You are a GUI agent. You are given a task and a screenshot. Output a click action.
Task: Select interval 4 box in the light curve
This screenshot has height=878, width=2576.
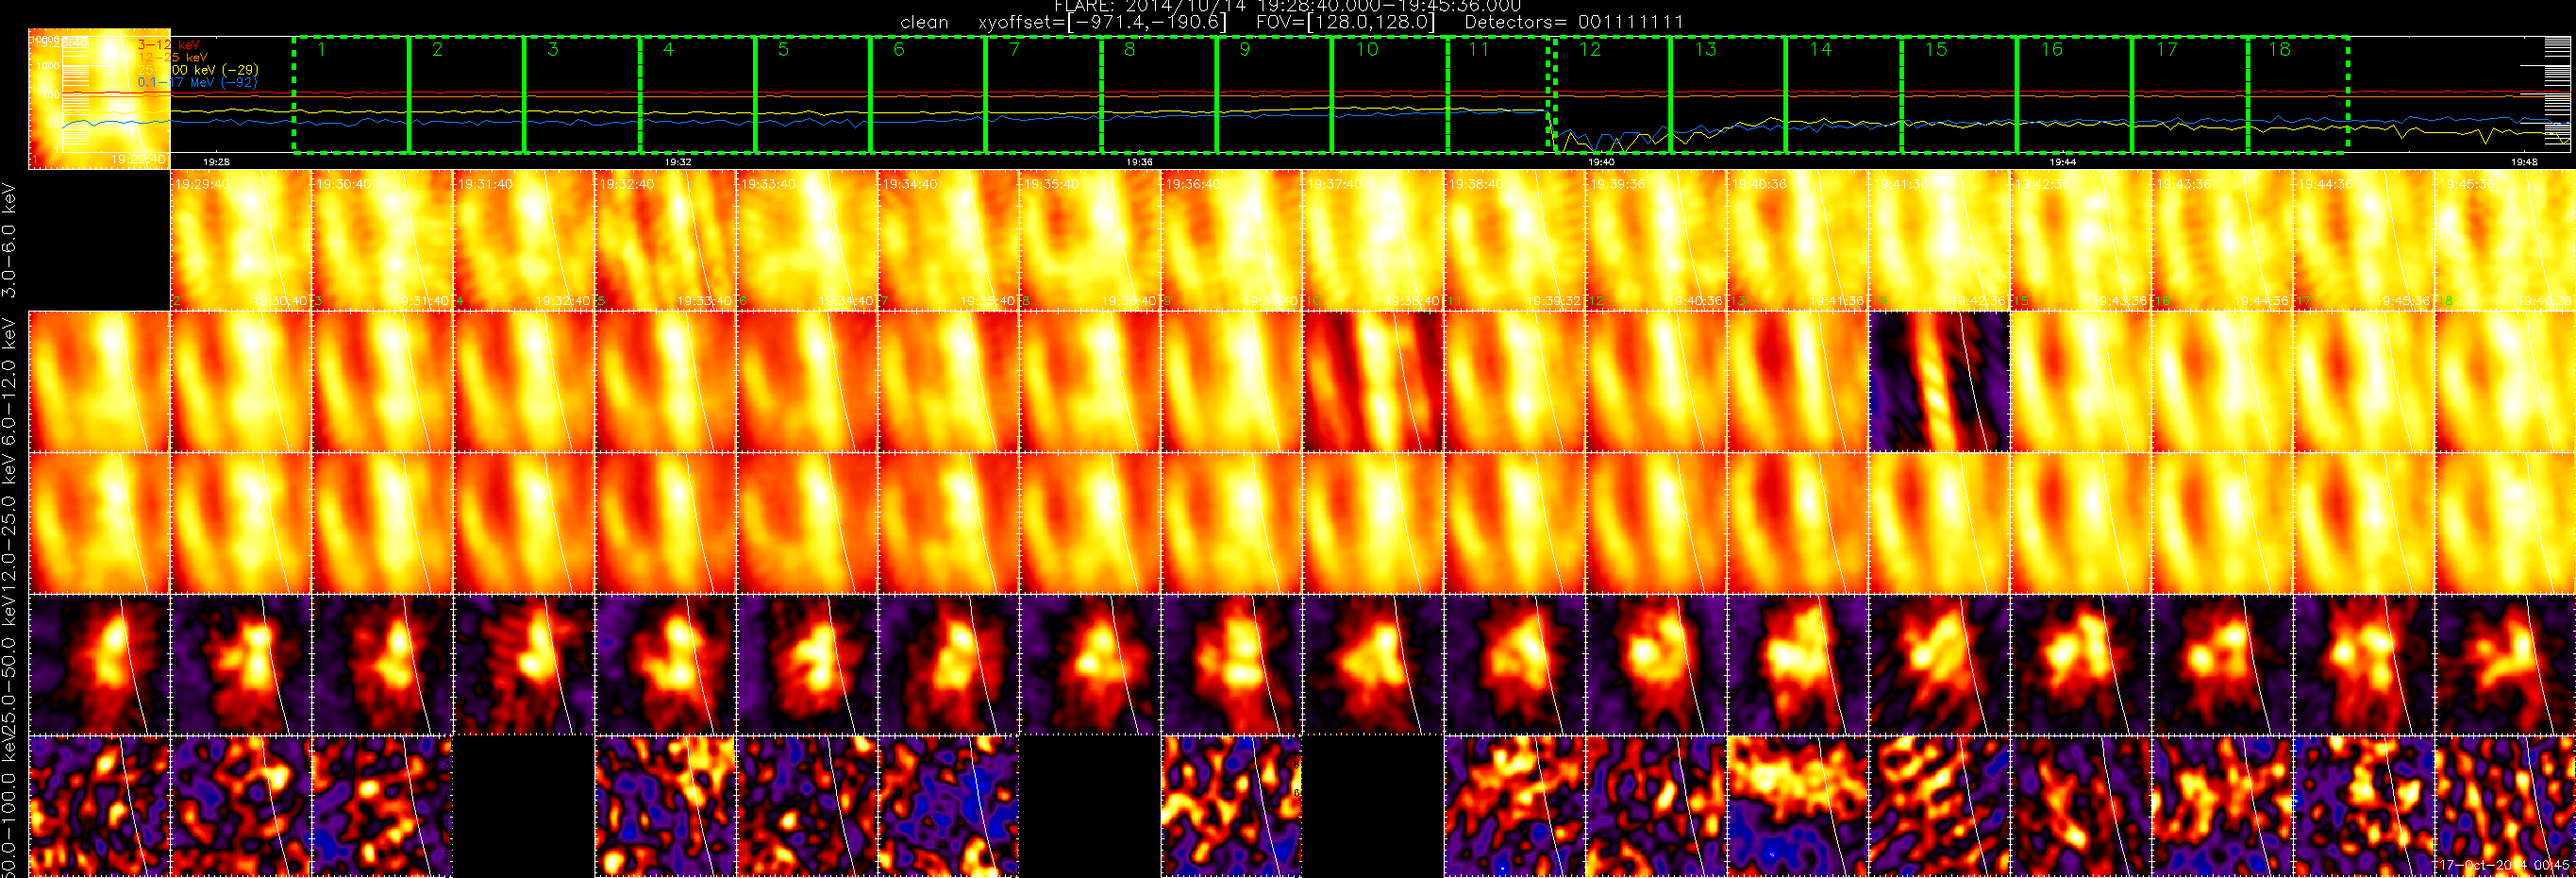(x=697, y=95)
